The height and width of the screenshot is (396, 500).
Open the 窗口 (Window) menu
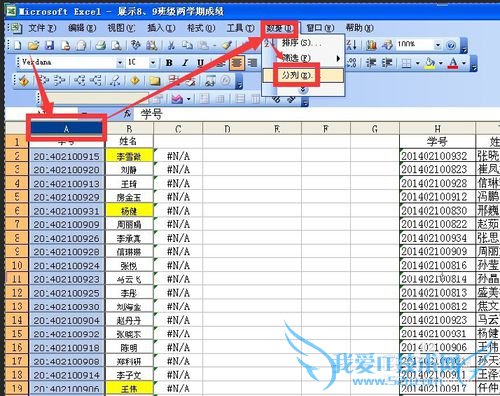point(320,28)
